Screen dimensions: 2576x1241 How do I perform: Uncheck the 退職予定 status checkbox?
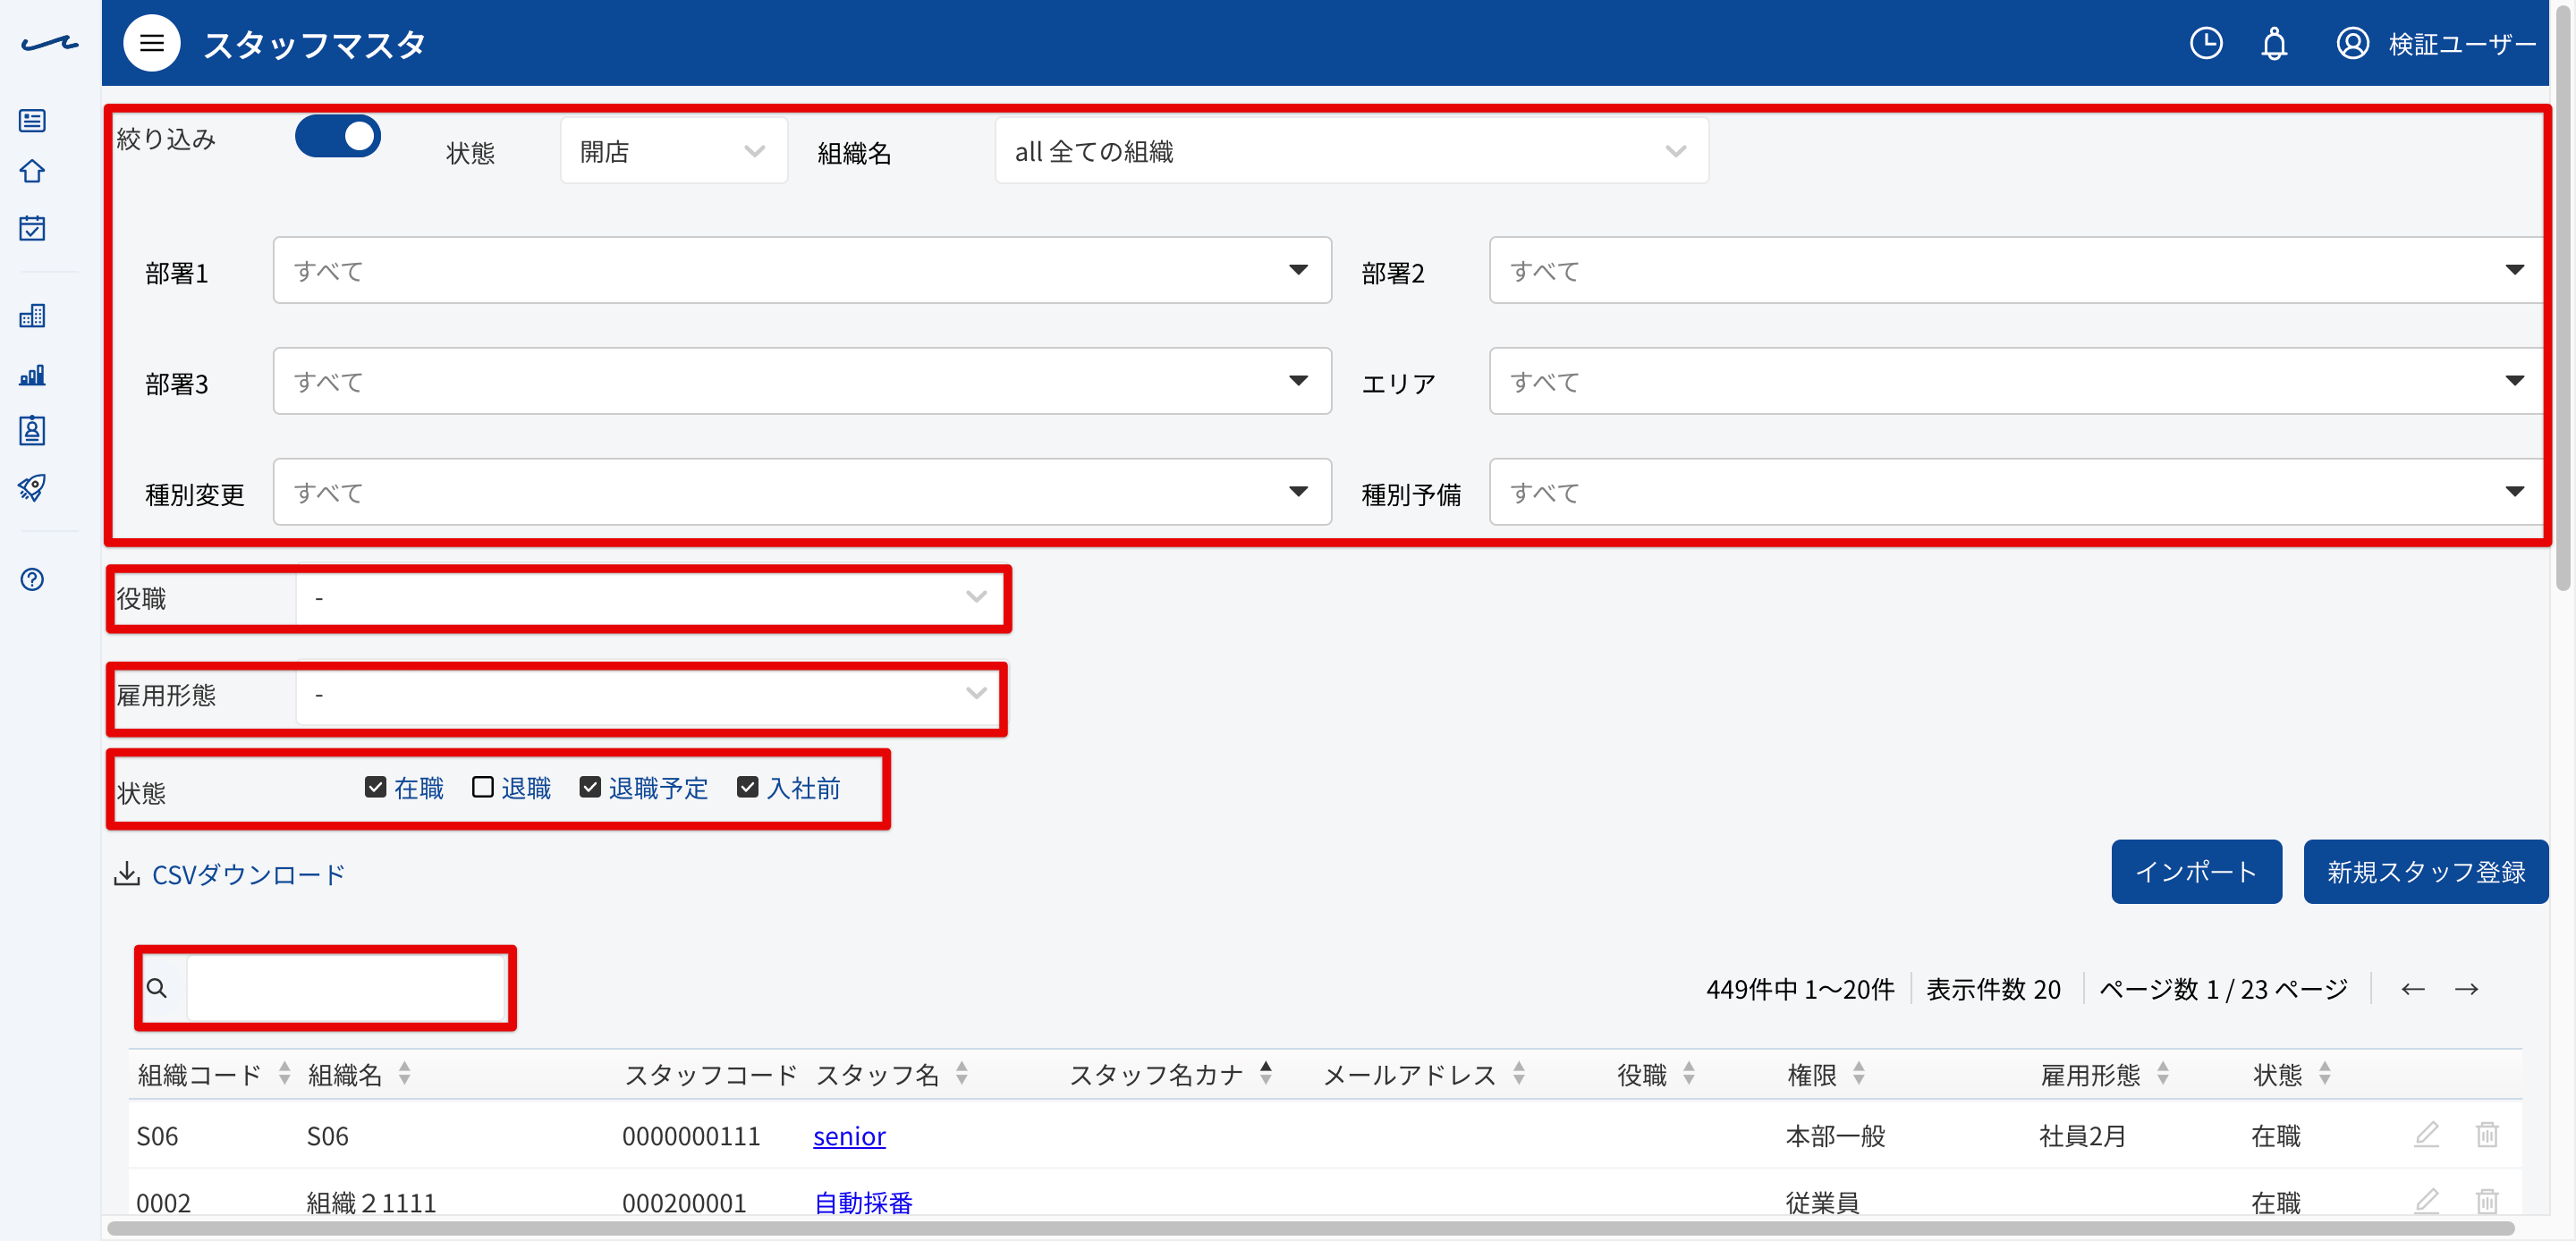(x=590, y=787)
